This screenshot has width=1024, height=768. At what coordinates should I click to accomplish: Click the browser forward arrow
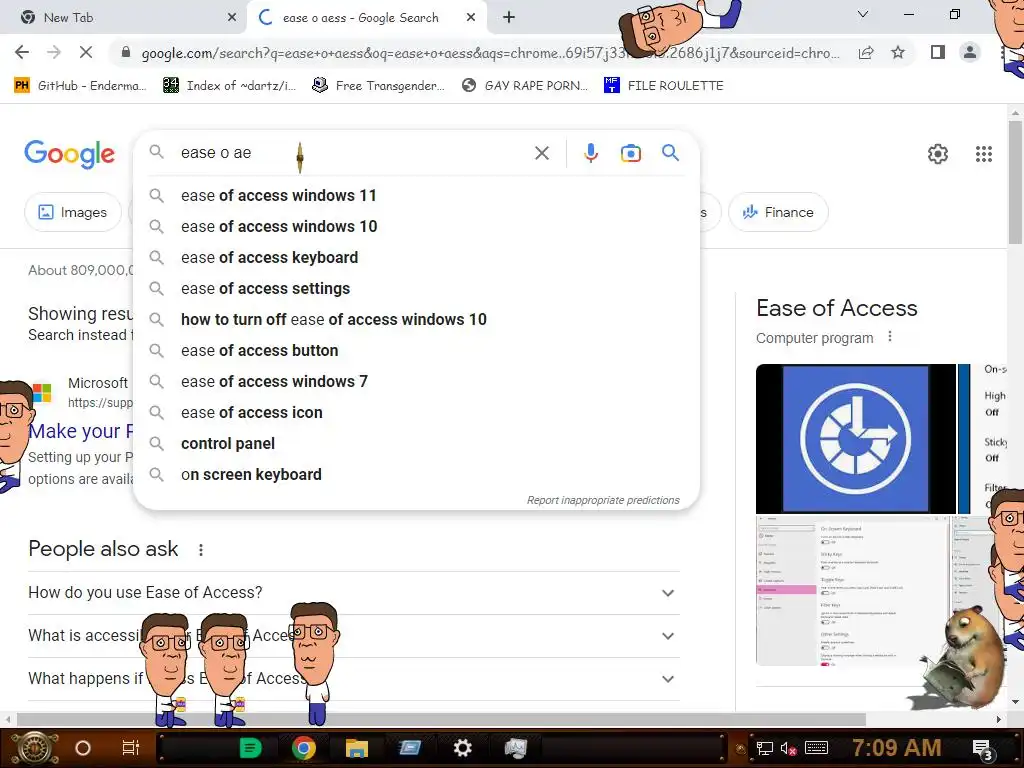point(54,52)
